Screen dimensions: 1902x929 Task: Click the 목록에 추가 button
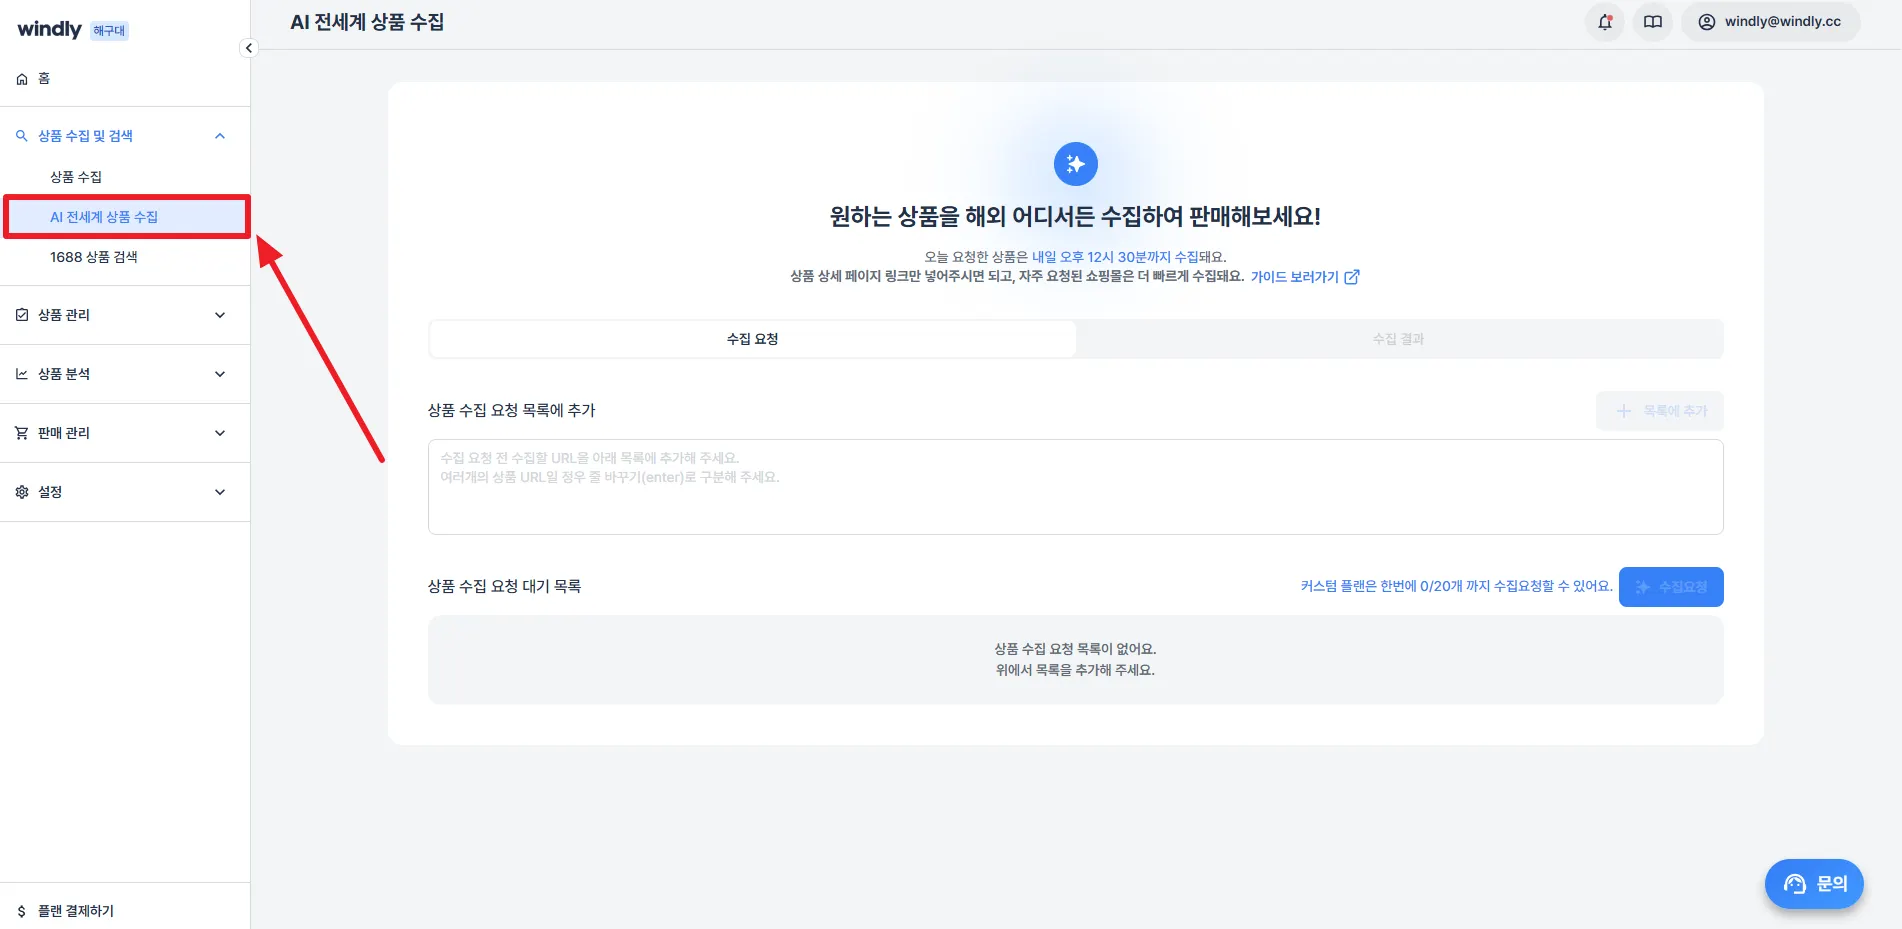(x=1659, y=410)
